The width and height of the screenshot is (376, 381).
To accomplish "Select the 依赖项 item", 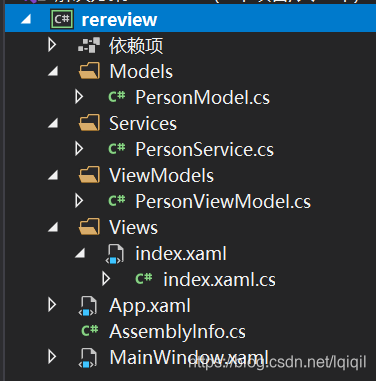I will 136,45.
